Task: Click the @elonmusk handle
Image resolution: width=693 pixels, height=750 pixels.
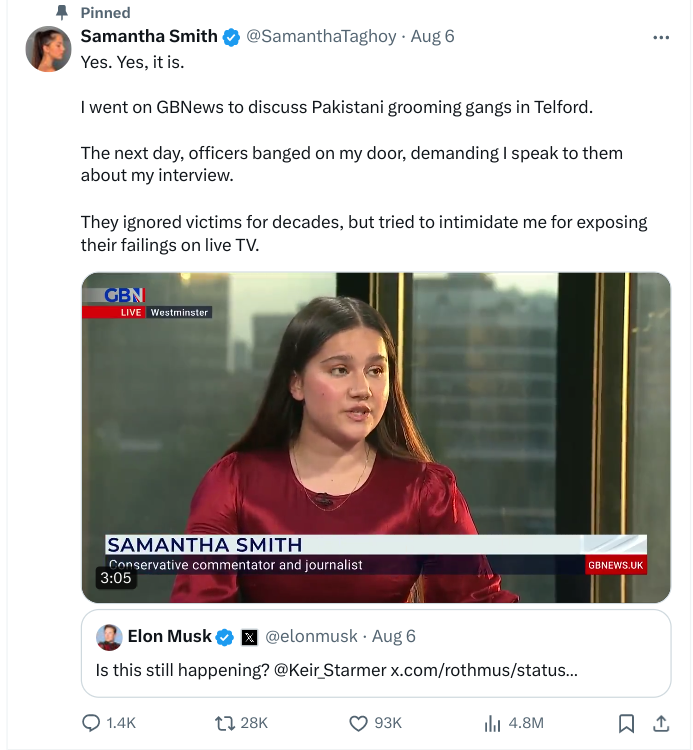Action: click(312, 637)
